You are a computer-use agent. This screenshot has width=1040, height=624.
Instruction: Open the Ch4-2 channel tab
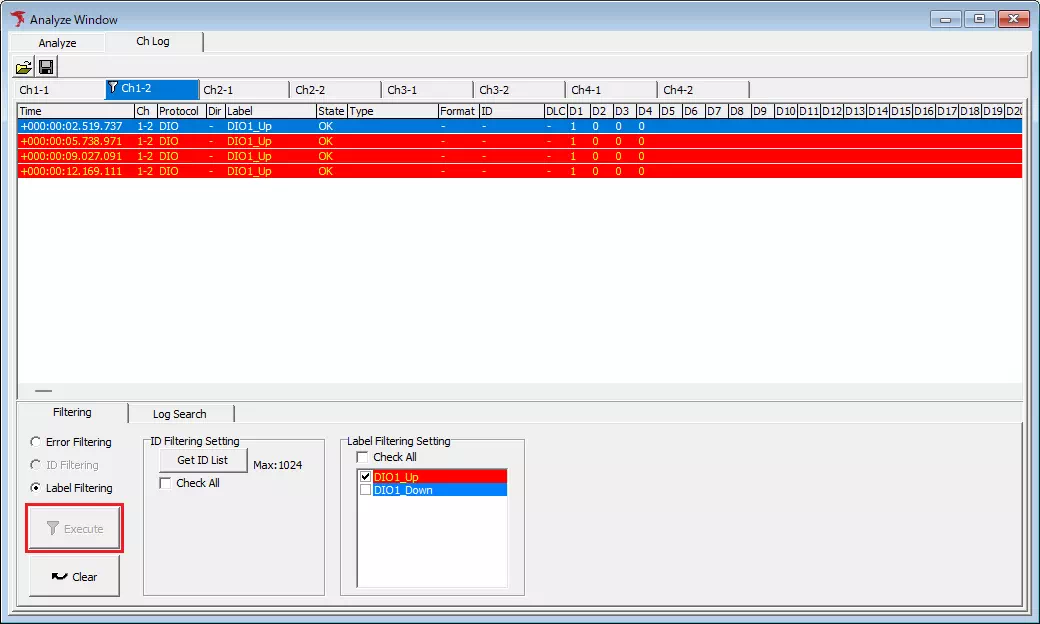[700, 89]
